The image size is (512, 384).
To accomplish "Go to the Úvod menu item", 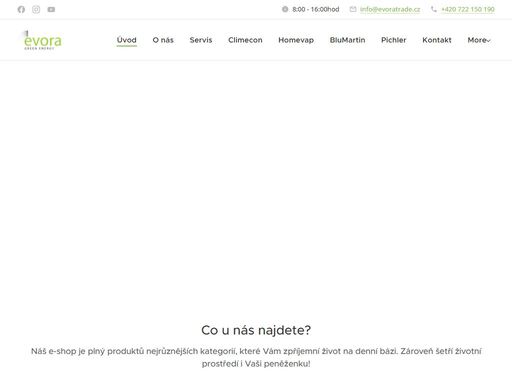I will tap(127, 40).
